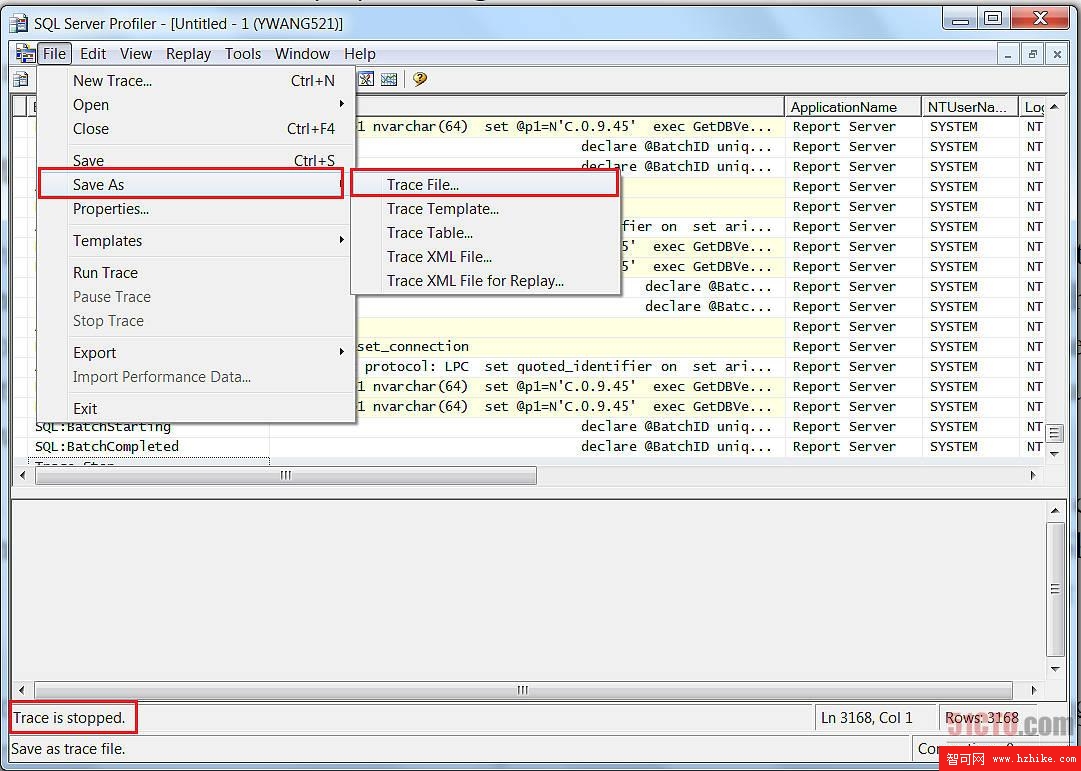
Task: Expand the Open submenu arrow
Action: [341, 104]
